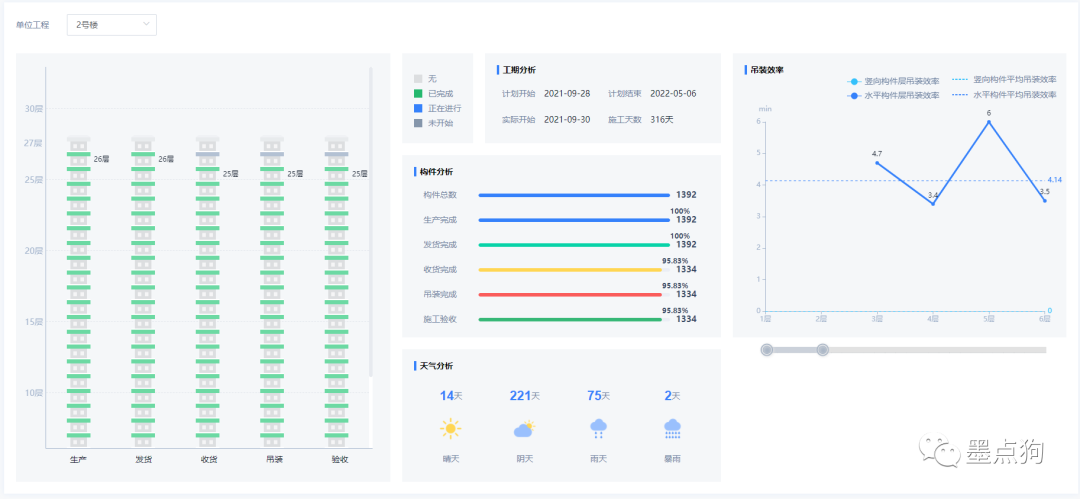
Task: Click the 正在进行 blue legend swatch
Action: tap(418, 108)
